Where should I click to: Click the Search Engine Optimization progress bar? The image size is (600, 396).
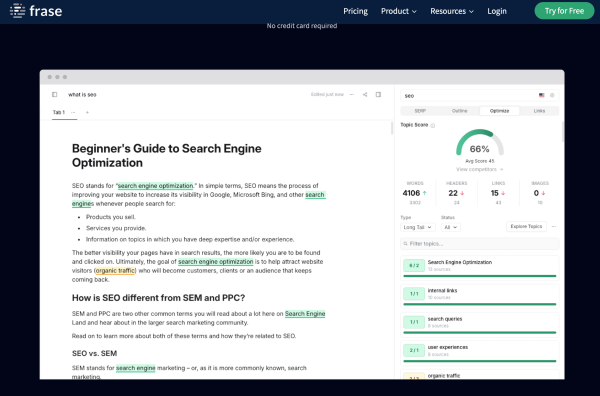[479, 276]
